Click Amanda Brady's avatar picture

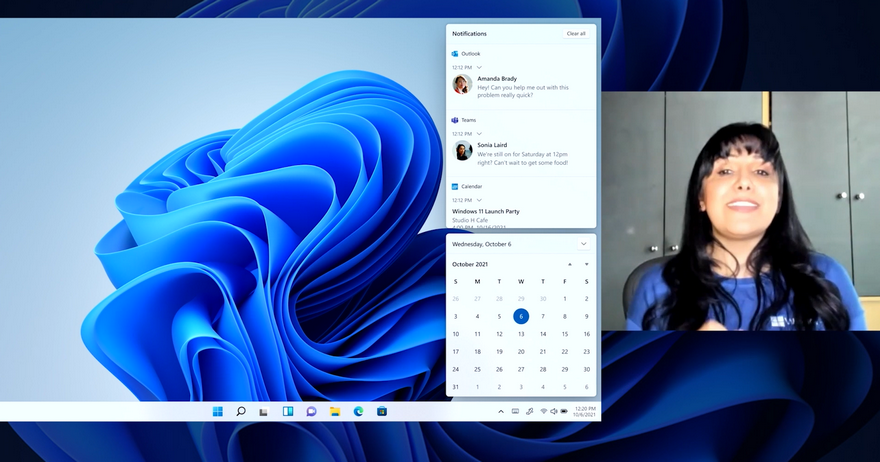(x=462, y=84)
